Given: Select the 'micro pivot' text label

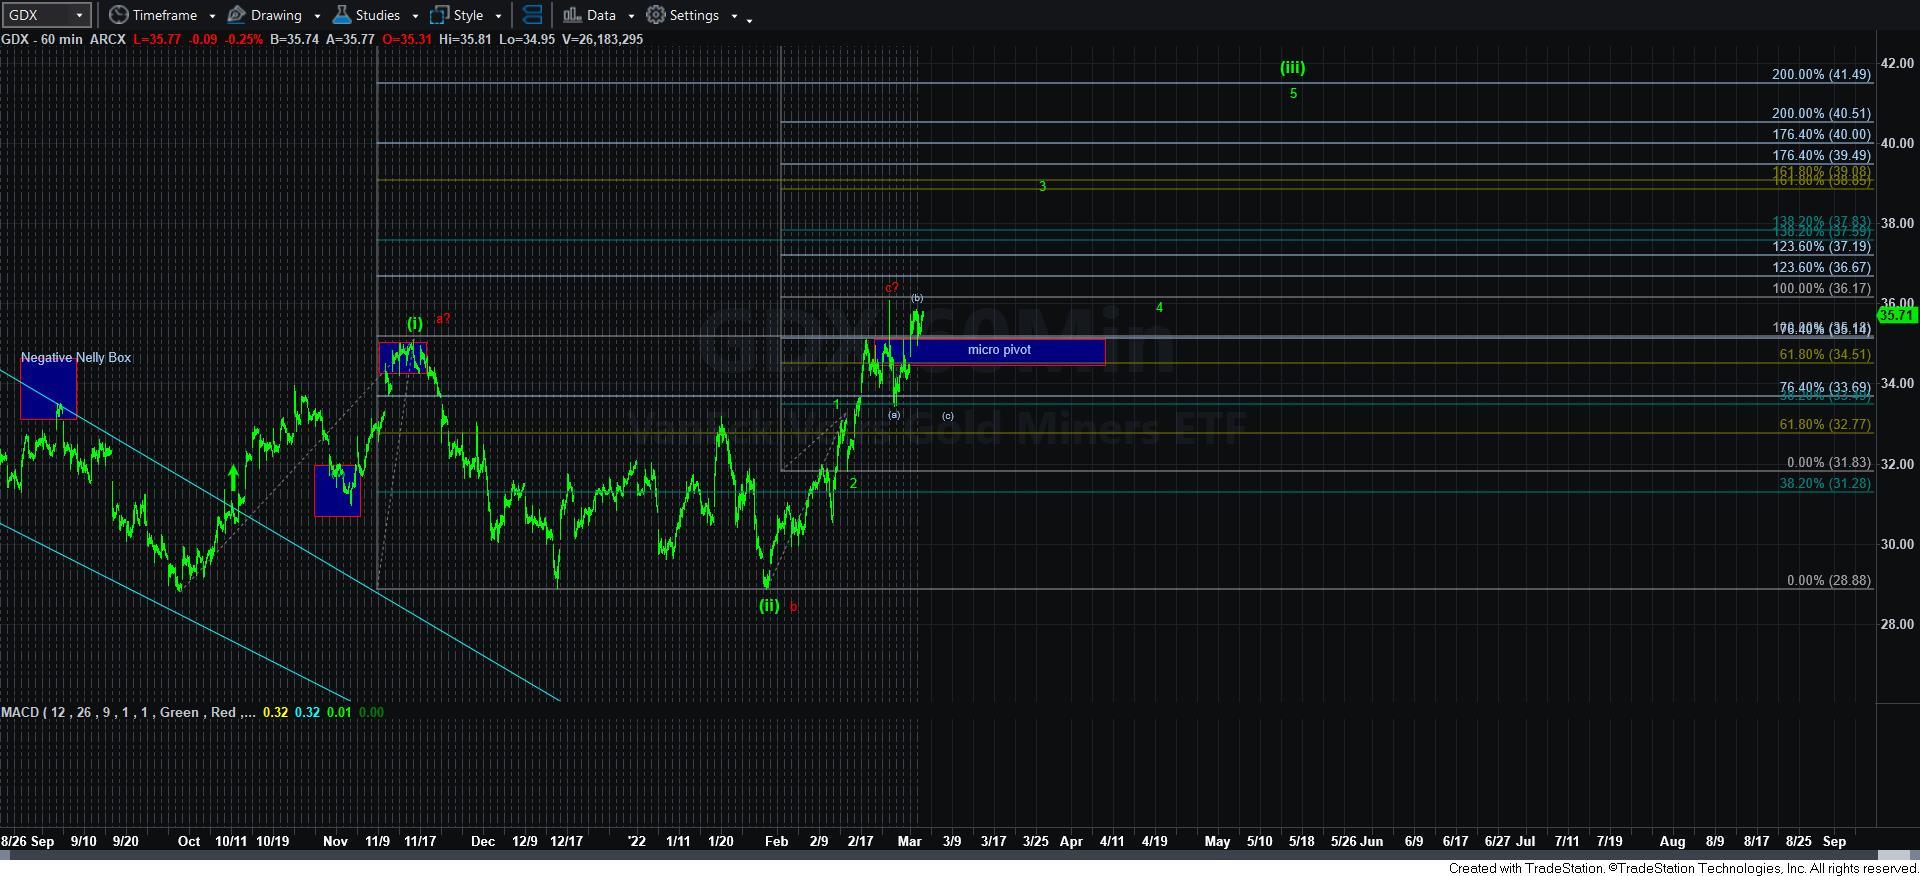Looking at the screenshot, I should click(x=999, y=350).
